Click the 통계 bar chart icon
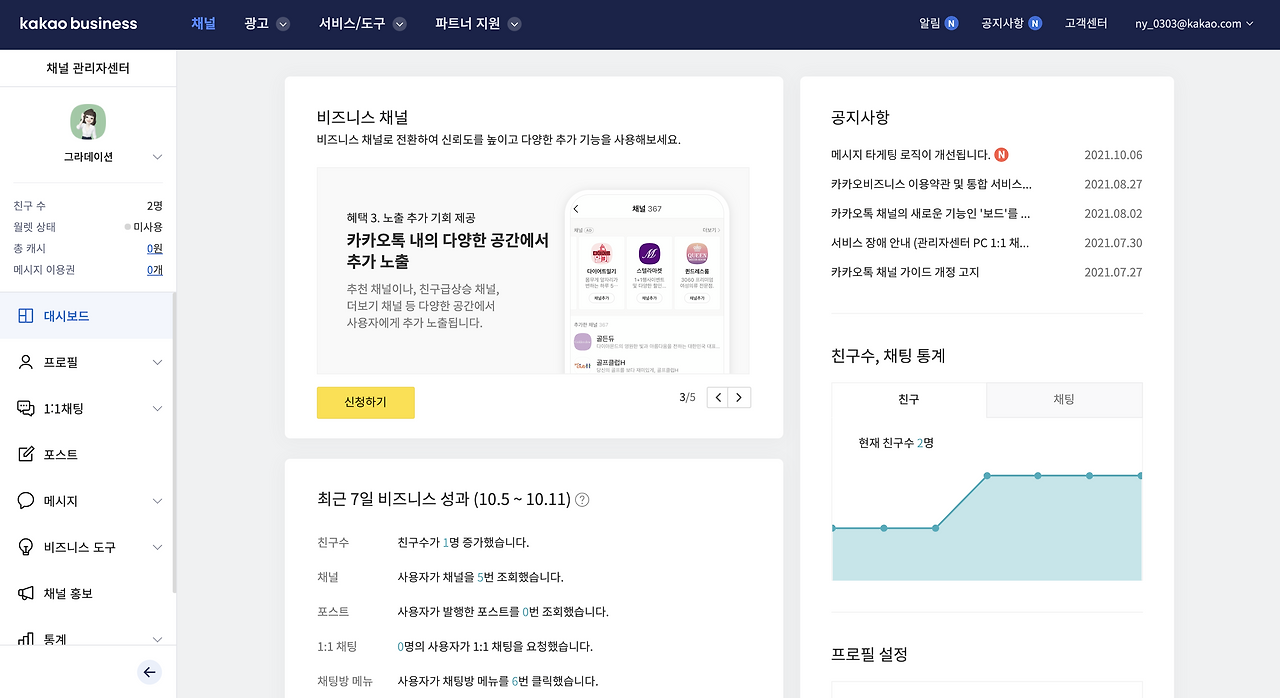Viewport: 1280px width, 698px height. pos(26,638)
